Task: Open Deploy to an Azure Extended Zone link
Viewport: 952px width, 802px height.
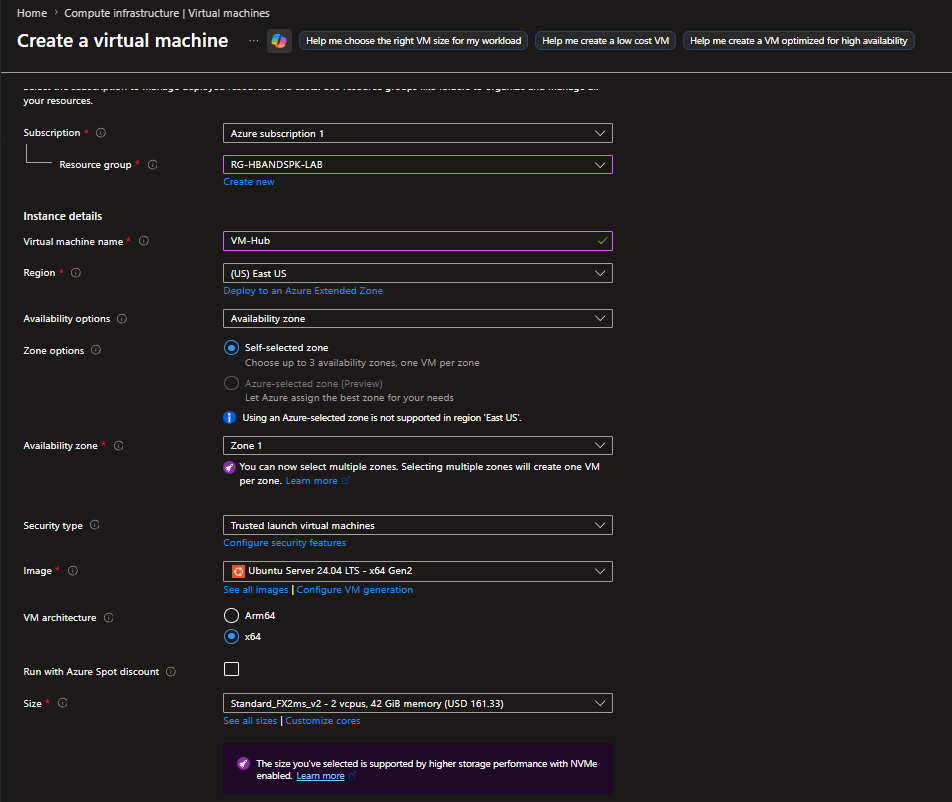Action: (x=303, y=291)
